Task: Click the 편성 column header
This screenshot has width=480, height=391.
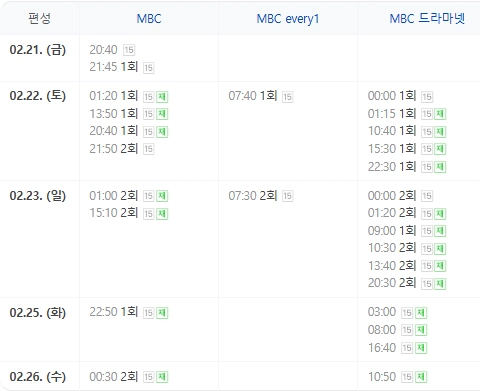Action: tap(39, 18)
